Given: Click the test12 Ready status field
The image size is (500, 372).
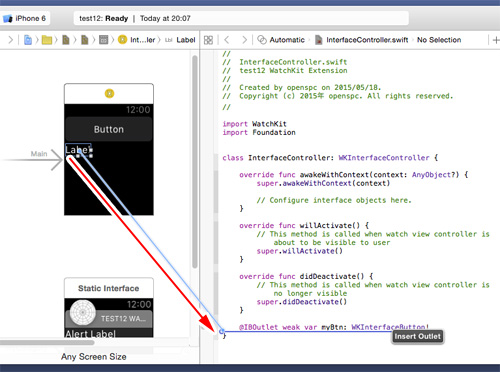Looking at the screenshot, I should (241, 18).
